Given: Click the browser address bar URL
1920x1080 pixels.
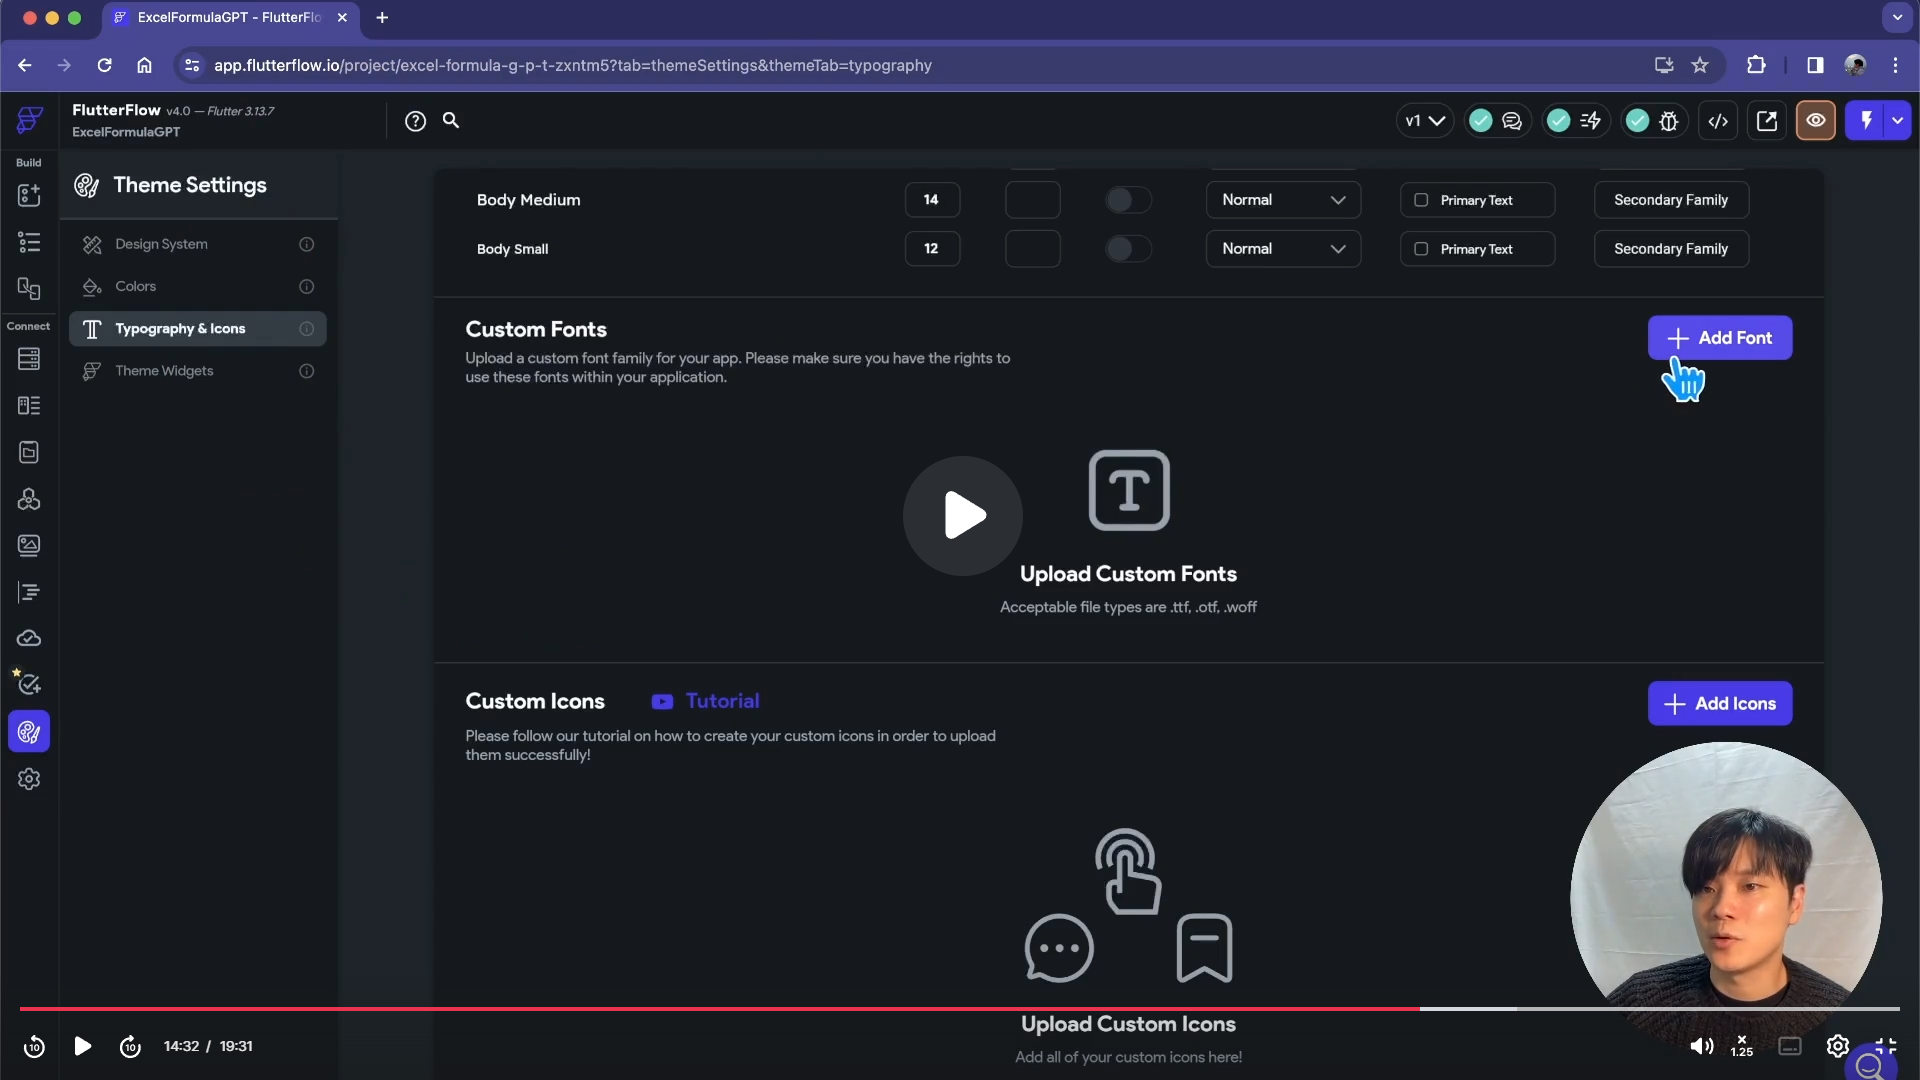Looking at the screenshot, I should [573, 66].
